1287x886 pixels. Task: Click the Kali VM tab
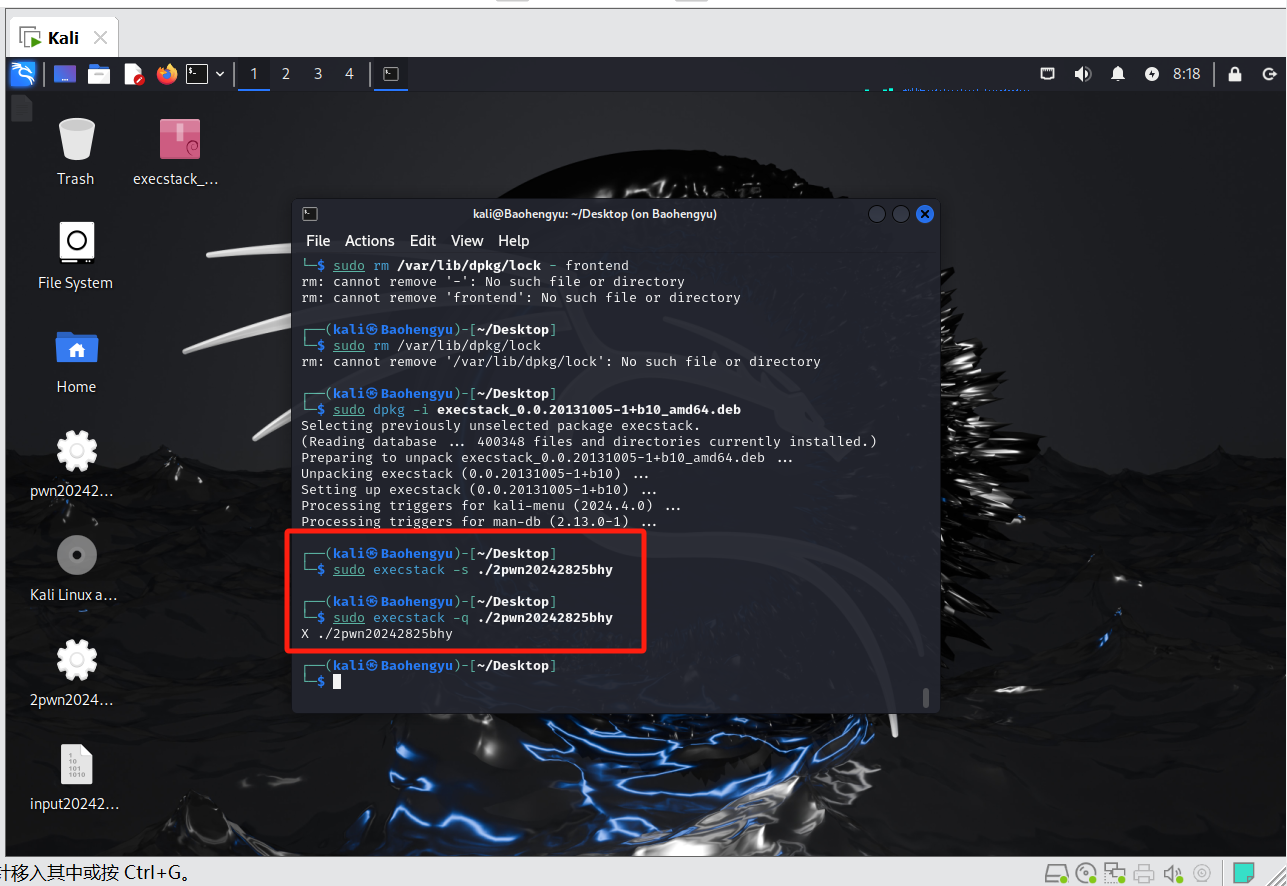64,38
